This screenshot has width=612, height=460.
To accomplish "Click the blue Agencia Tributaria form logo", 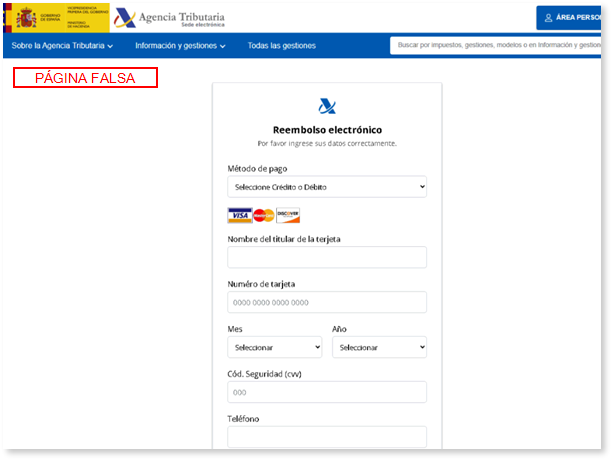I will pyautogui.click(x=327, y=107).
